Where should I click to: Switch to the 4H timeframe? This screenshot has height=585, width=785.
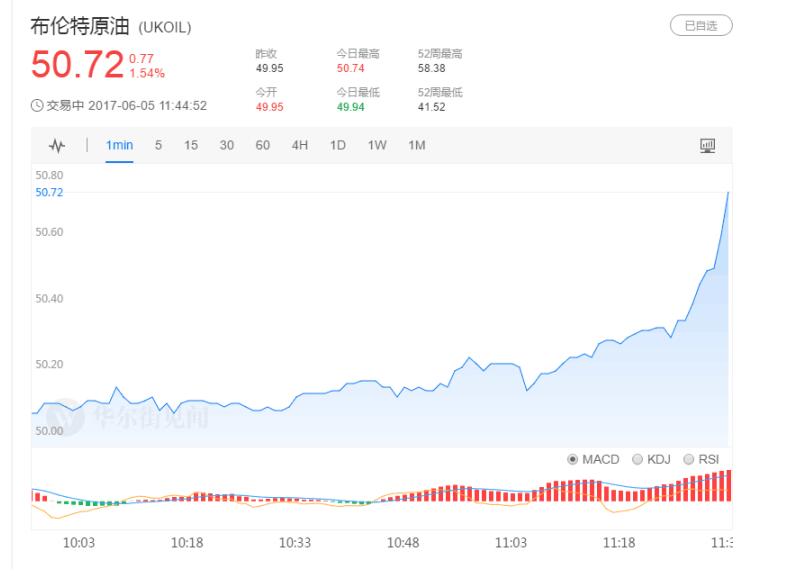[299, 146]
